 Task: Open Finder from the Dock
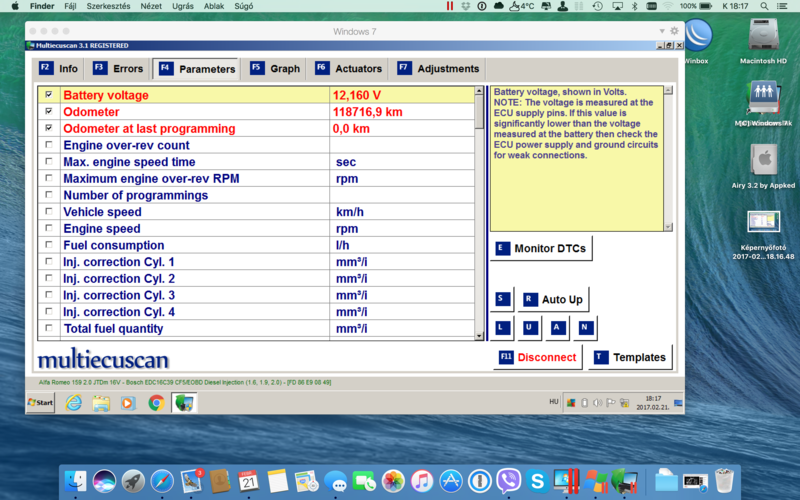[76, 481]
